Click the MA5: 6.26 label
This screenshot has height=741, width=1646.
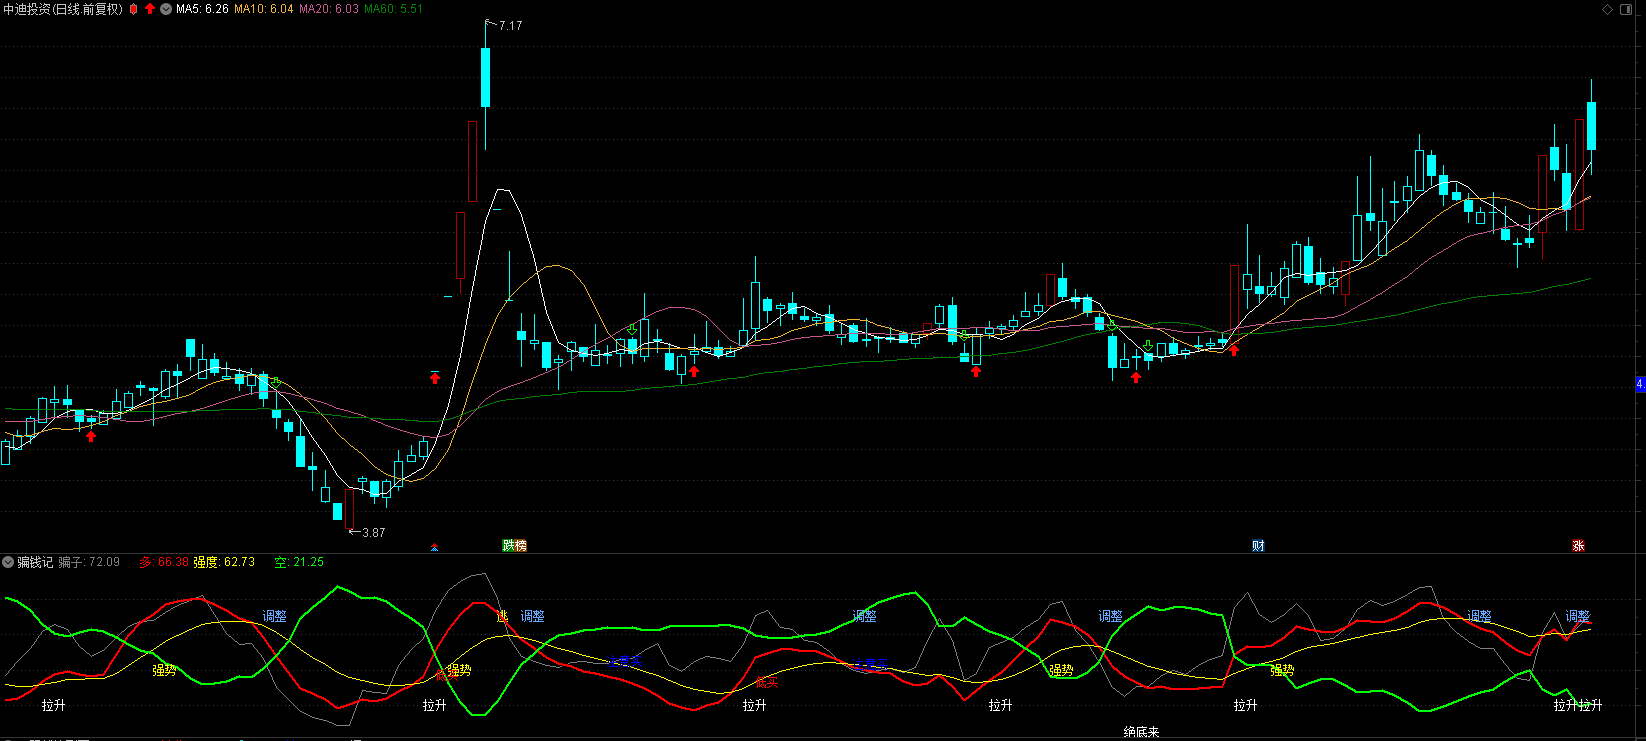[x=202, y=9]
